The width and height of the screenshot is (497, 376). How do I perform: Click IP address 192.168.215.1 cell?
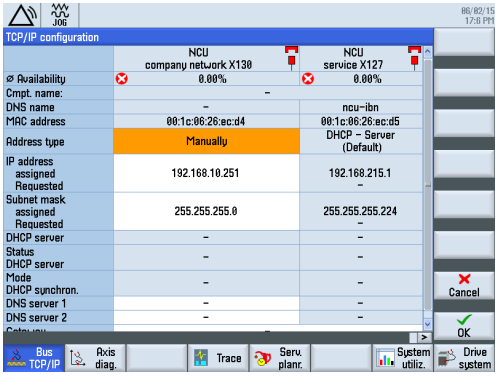(x=361, y=173)
